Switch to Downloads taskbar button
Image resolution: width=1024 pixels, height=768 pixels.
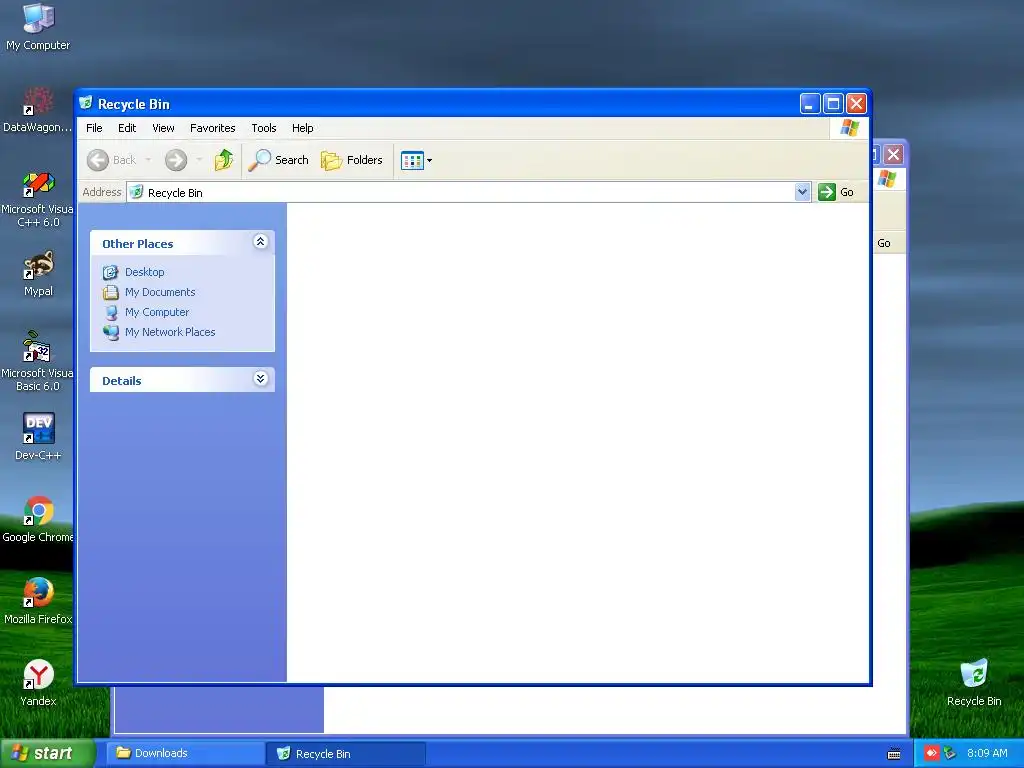tap(186, 753)
